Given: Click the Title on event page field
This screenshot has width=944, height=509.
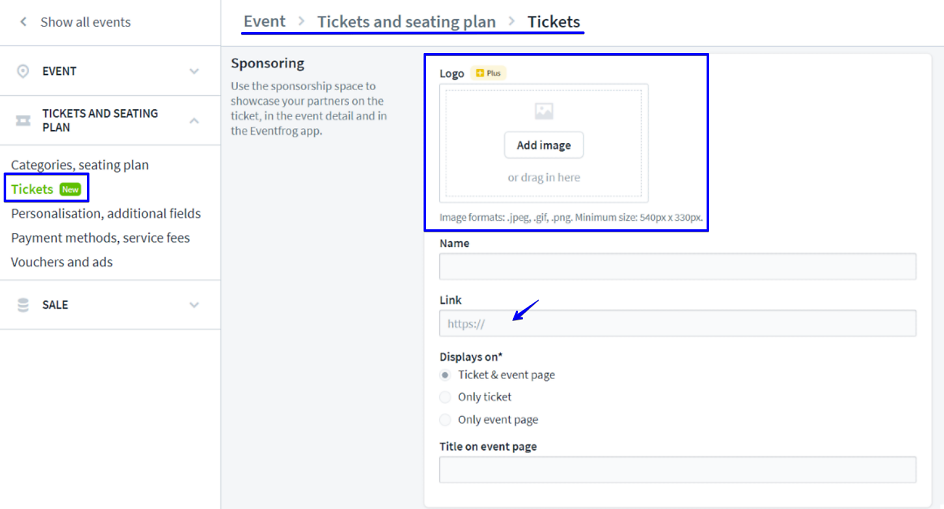Looking at the screenshot, I should coord(677,470).
